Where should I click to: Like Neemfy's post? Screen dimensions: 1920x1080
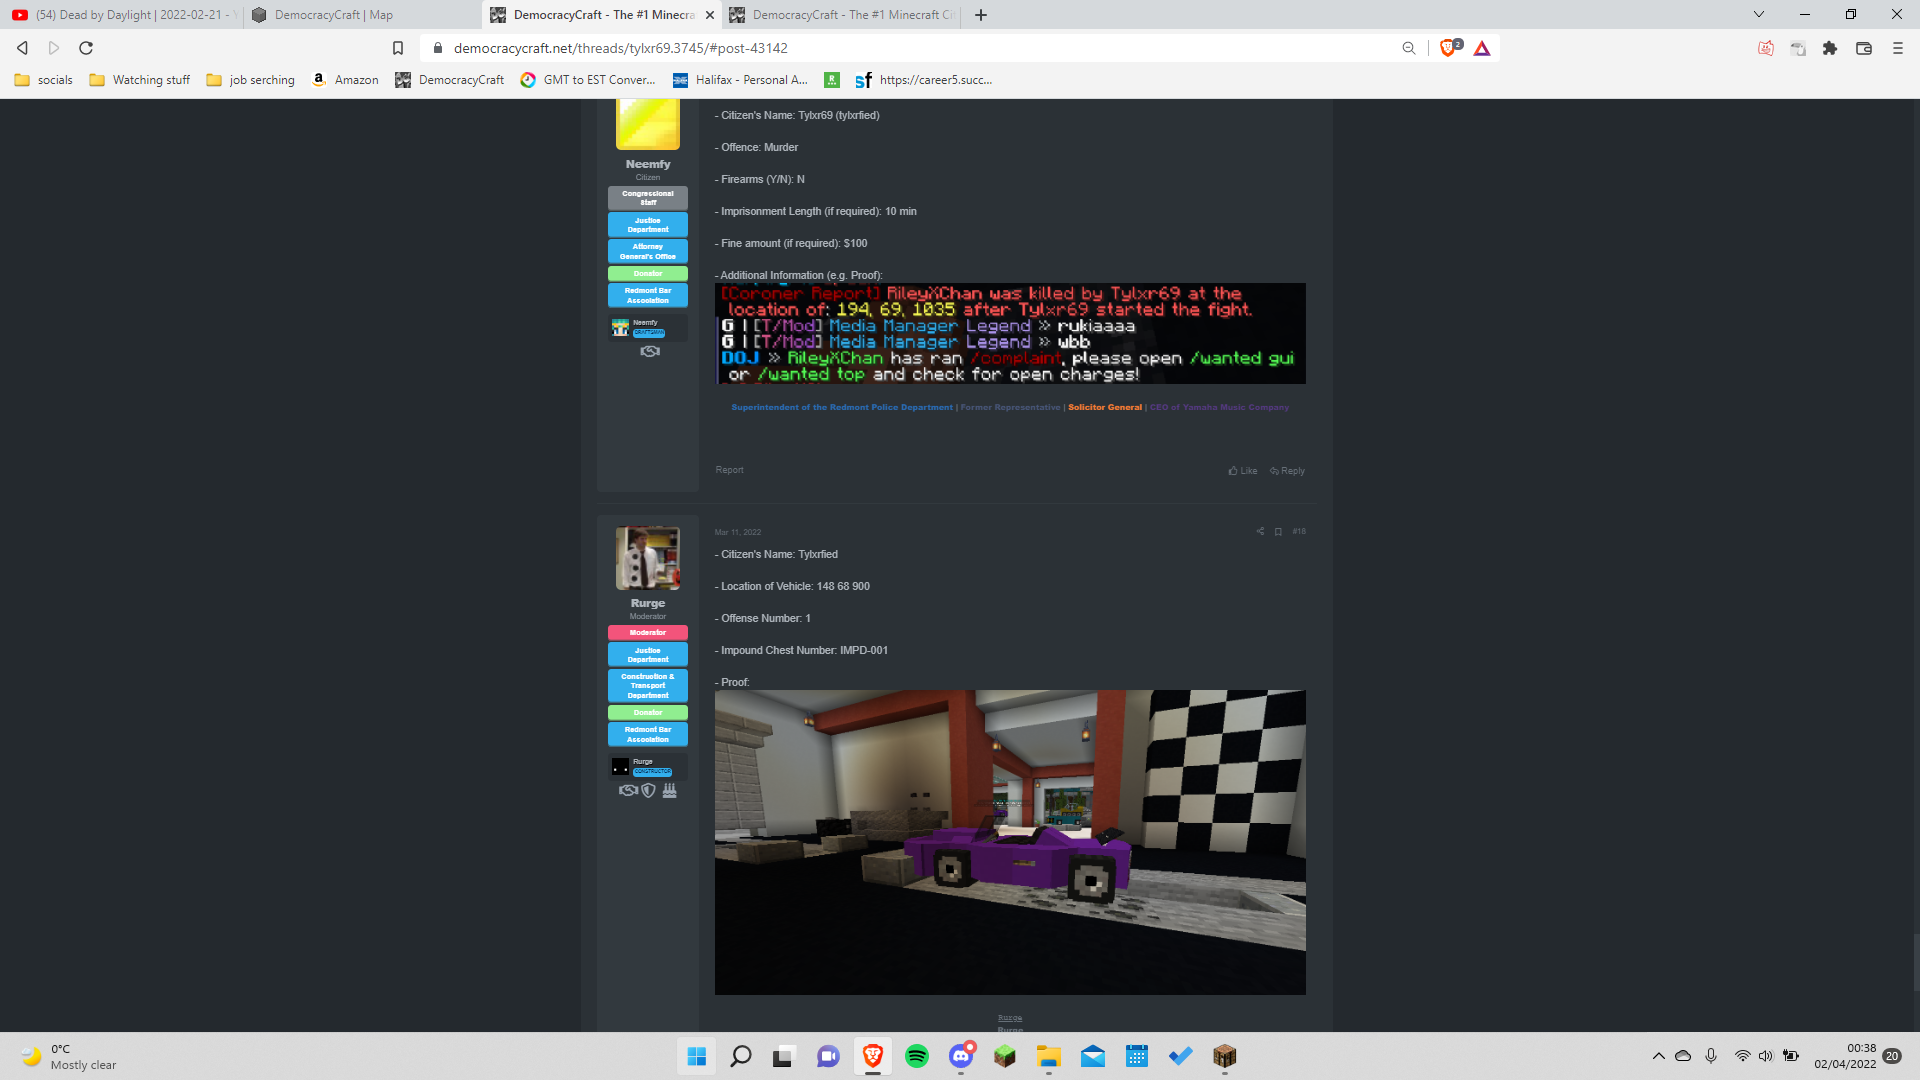pos(1243,471)
